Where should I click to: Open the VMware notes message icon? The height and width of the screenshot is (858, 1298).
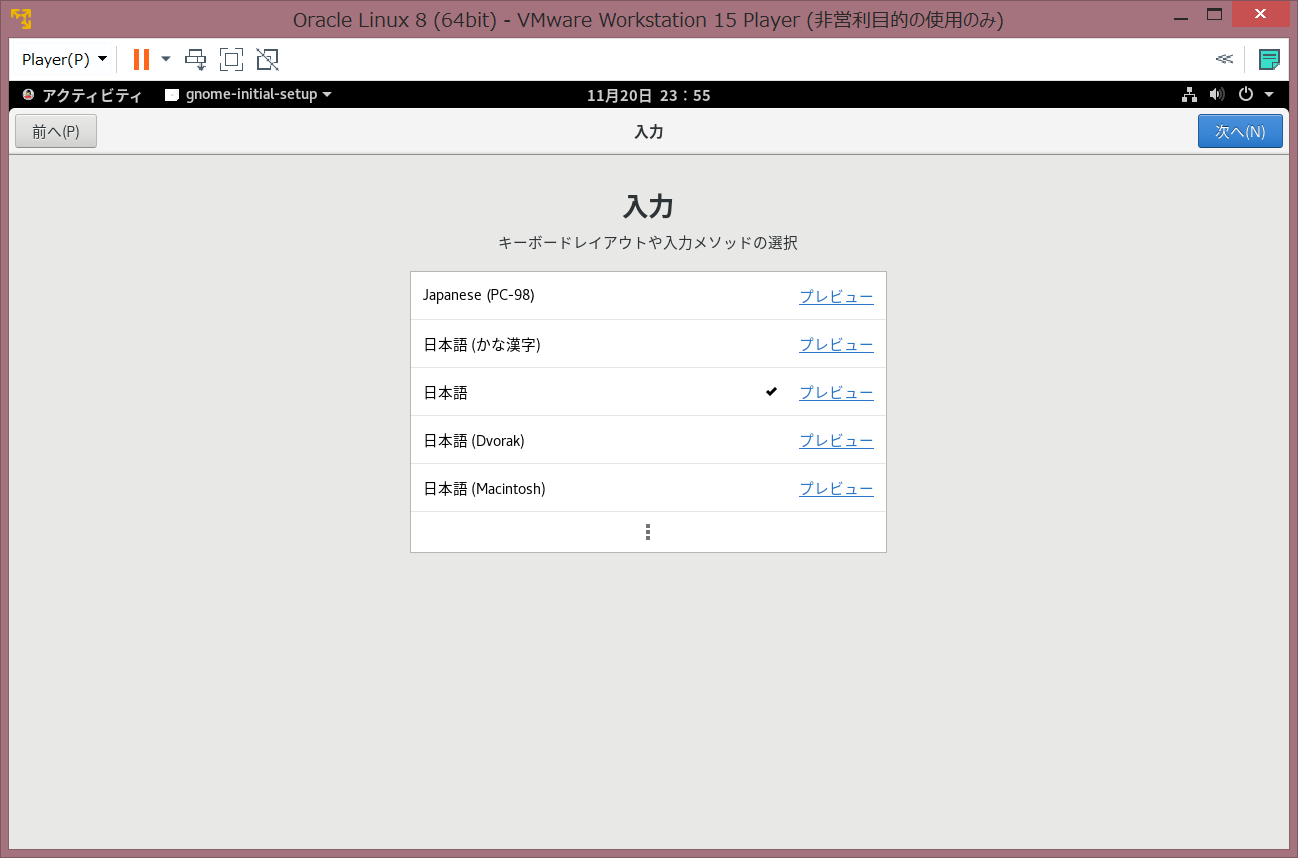[x=1269, y=59]
